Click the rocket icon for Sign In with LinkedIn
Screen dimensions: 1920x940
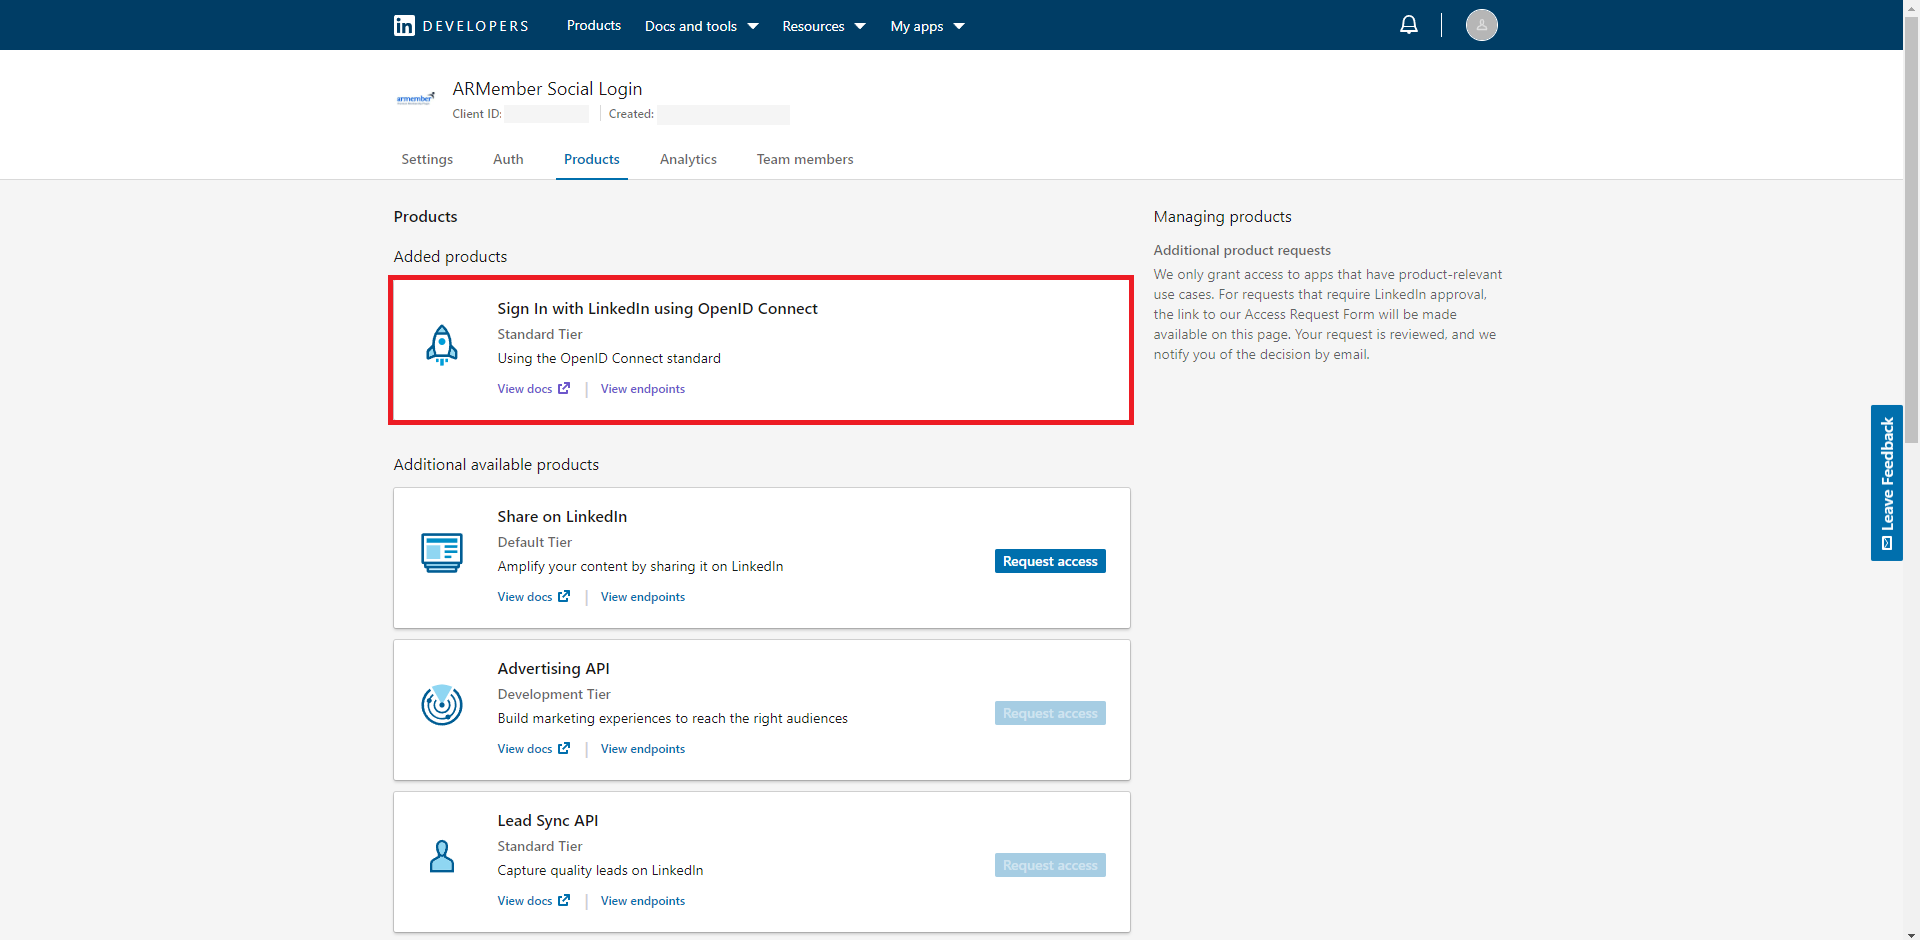(x=442, y=346)
